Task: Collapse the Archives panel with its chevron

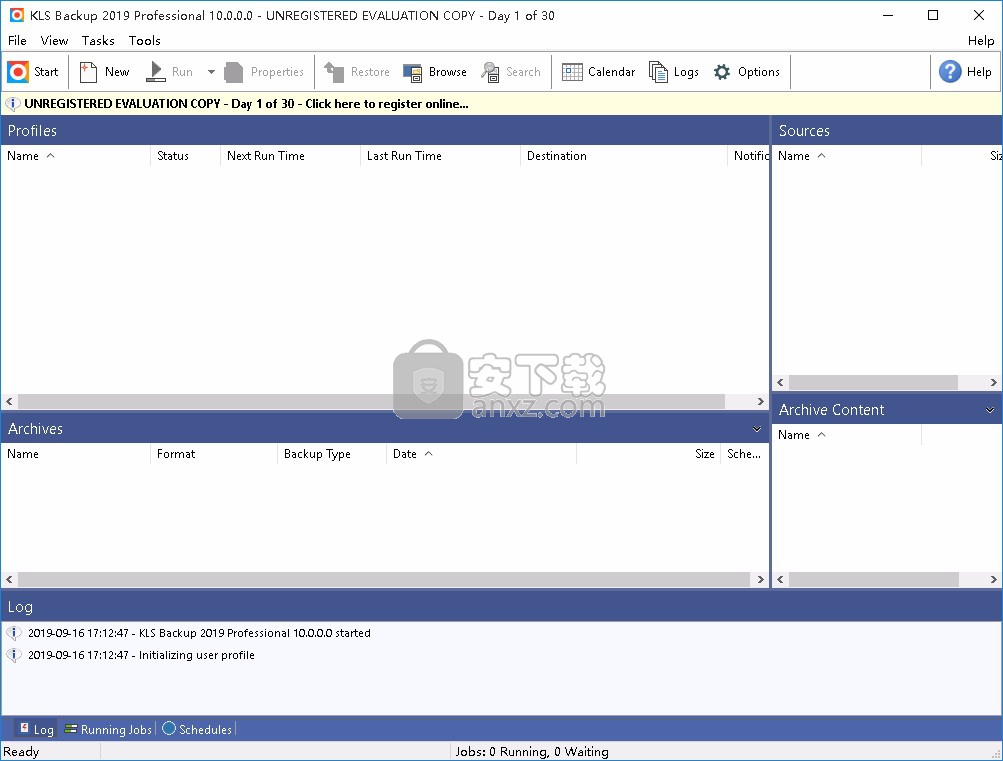Action: point(757,428)
